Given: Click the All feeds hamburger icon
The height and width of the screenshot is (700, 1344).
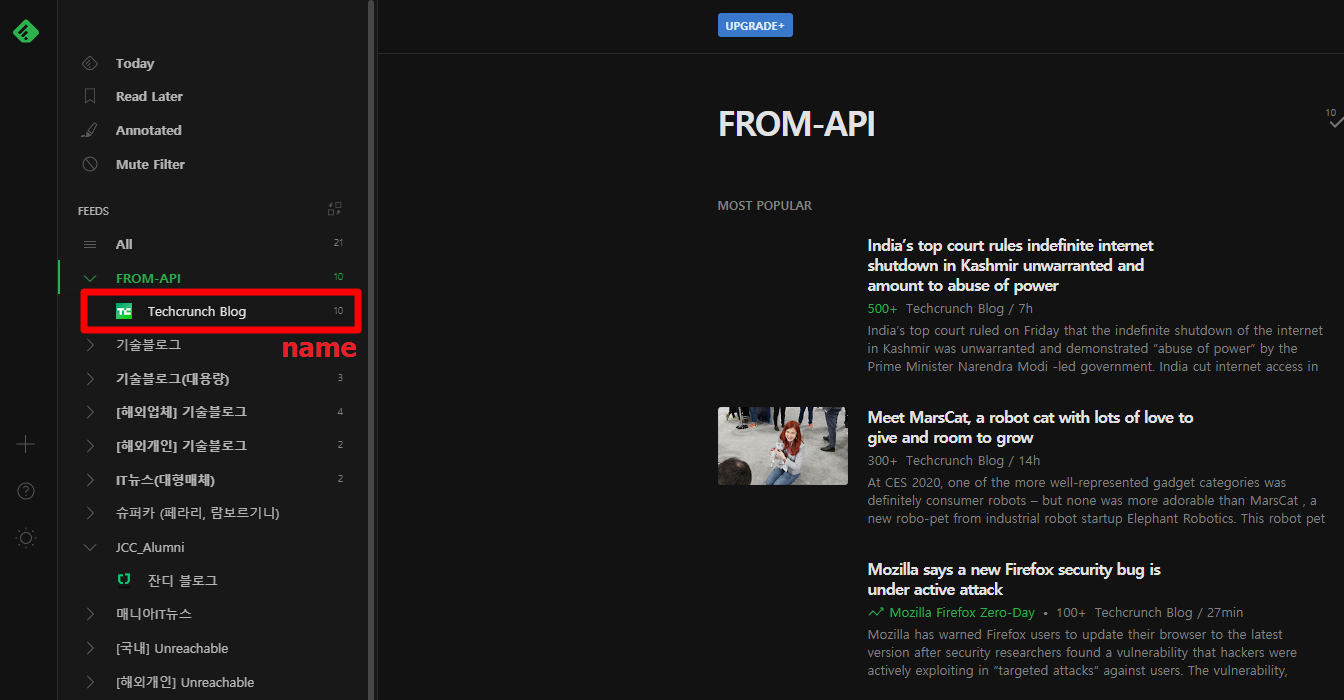Looking at the screenshot, I should point(90,244).
